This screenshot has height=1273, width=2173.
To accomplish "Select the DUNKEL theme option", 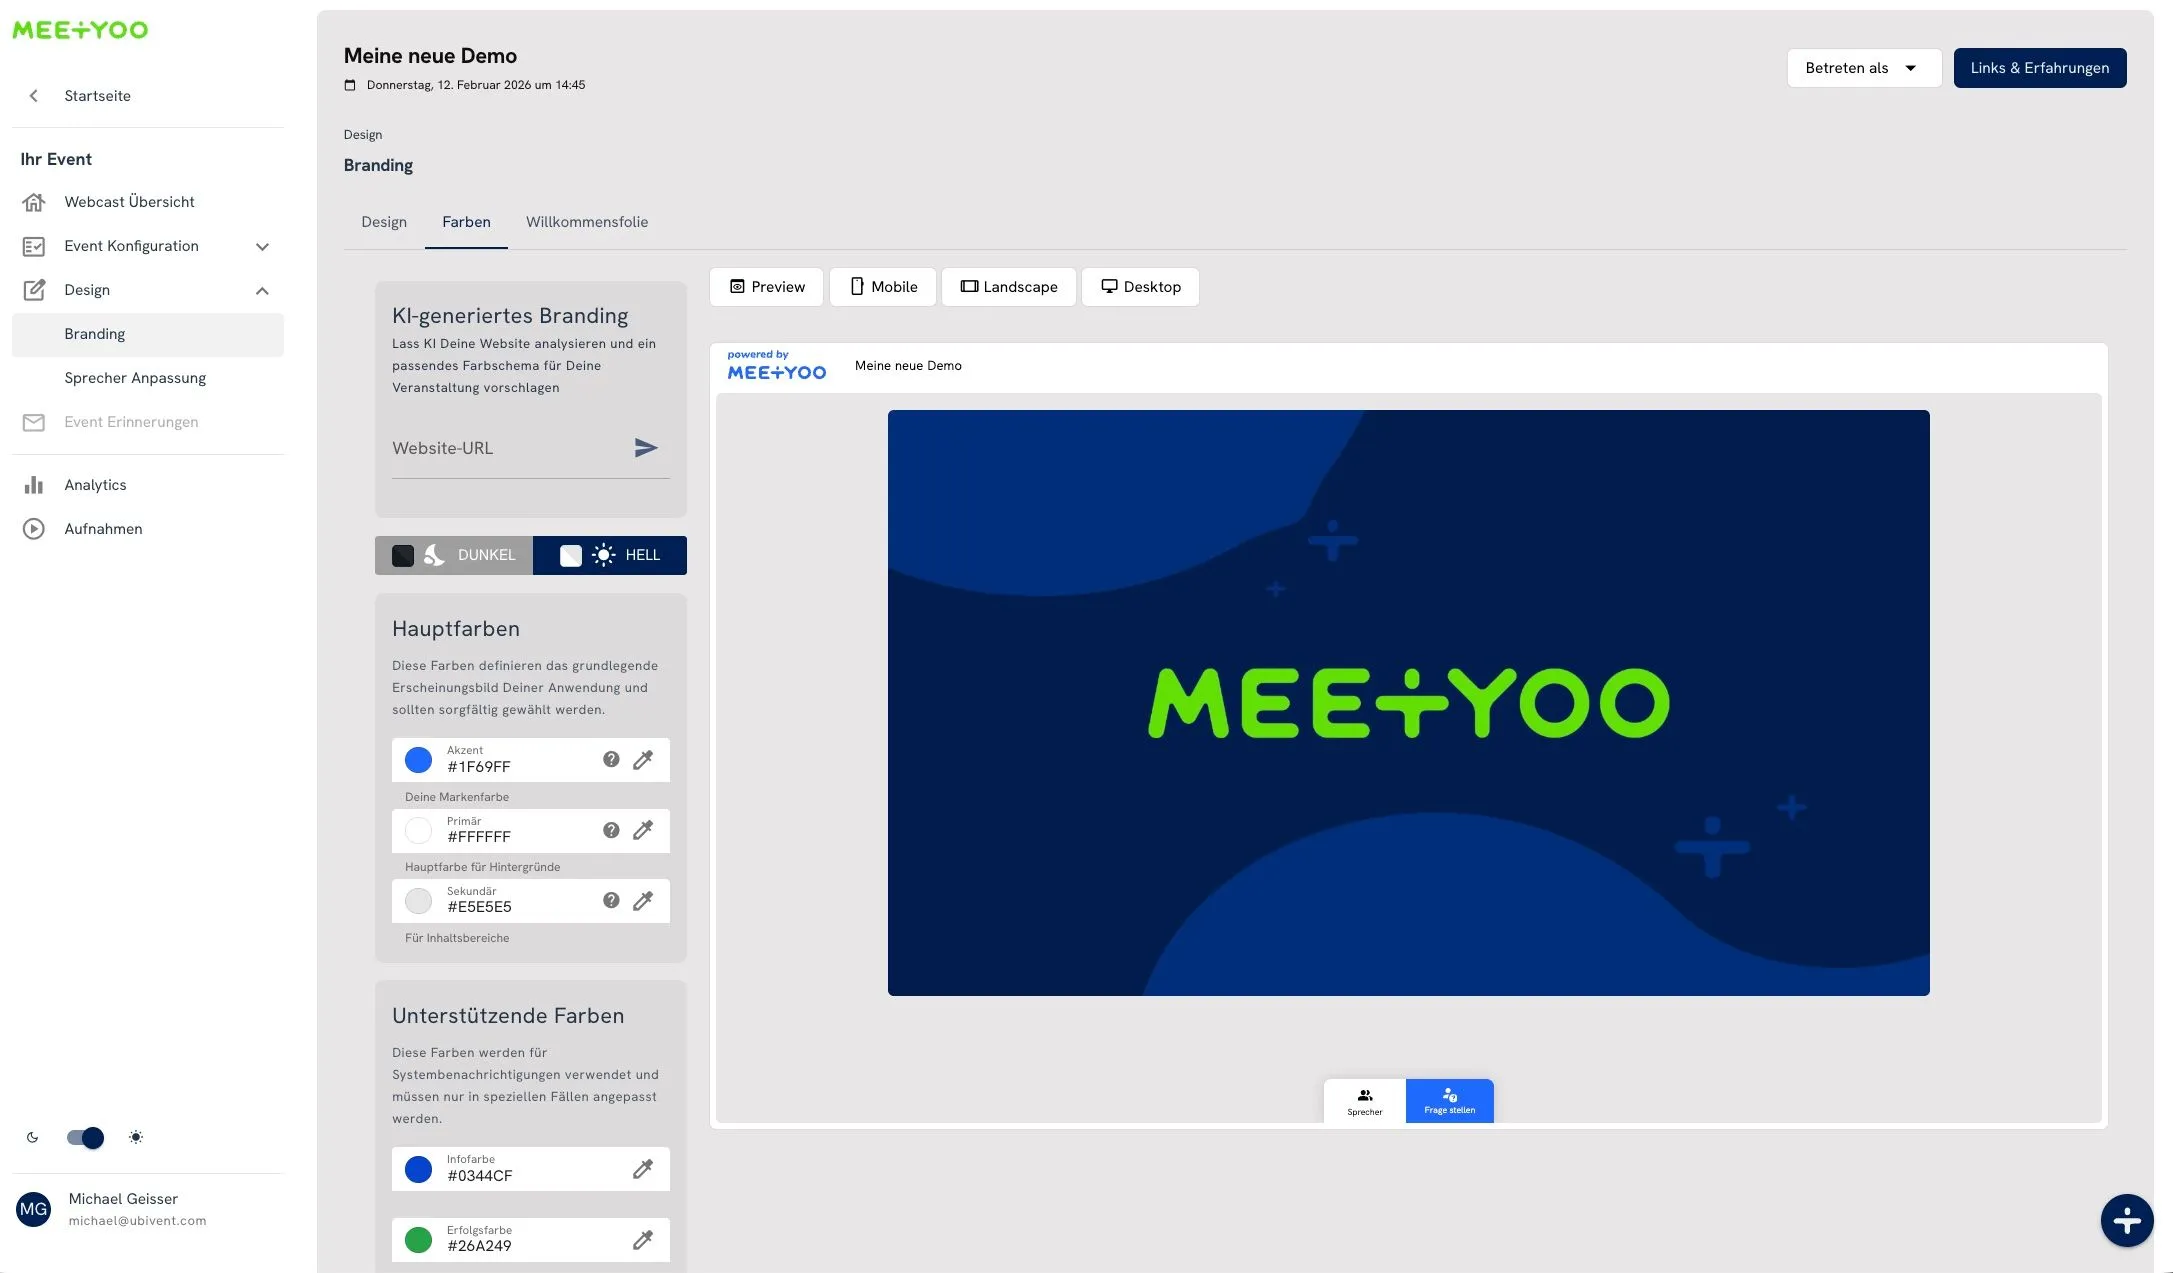I will [x=454, y=555].
